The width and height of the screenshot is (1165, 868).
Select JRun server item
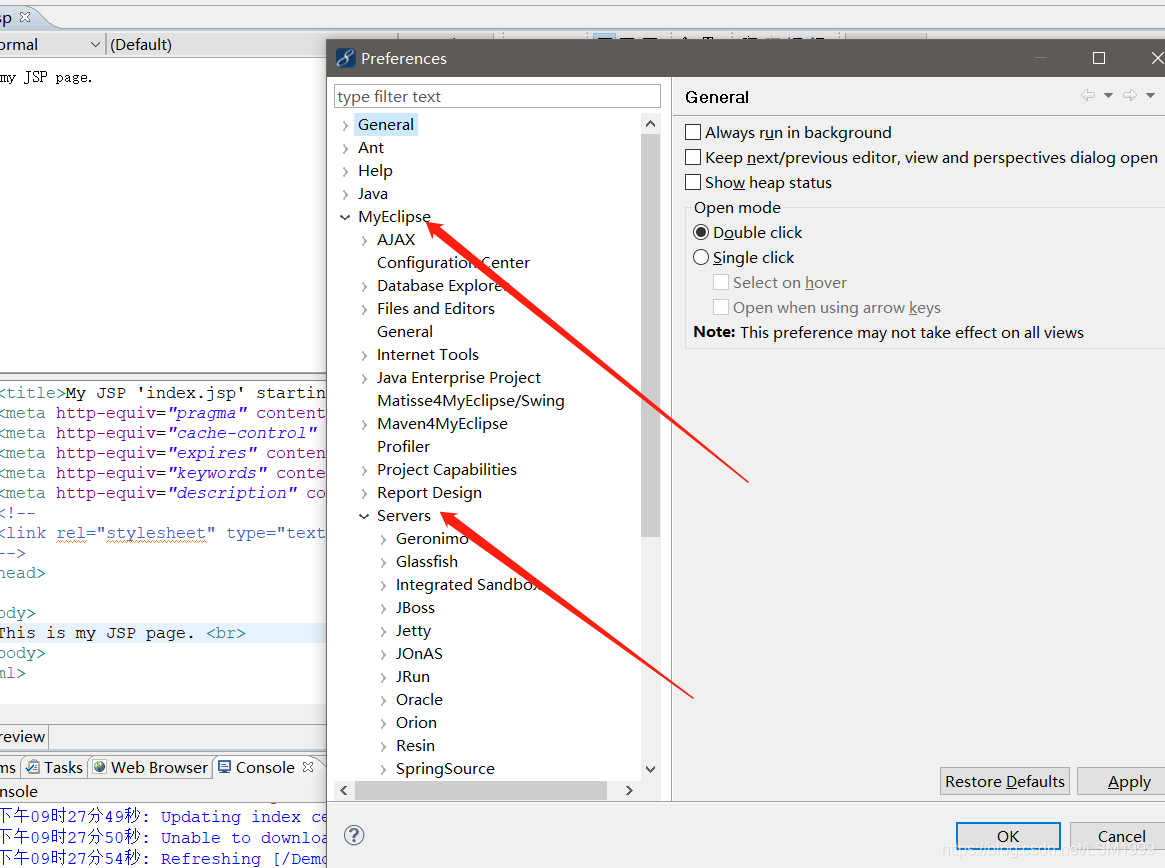[x=412, y=677]
